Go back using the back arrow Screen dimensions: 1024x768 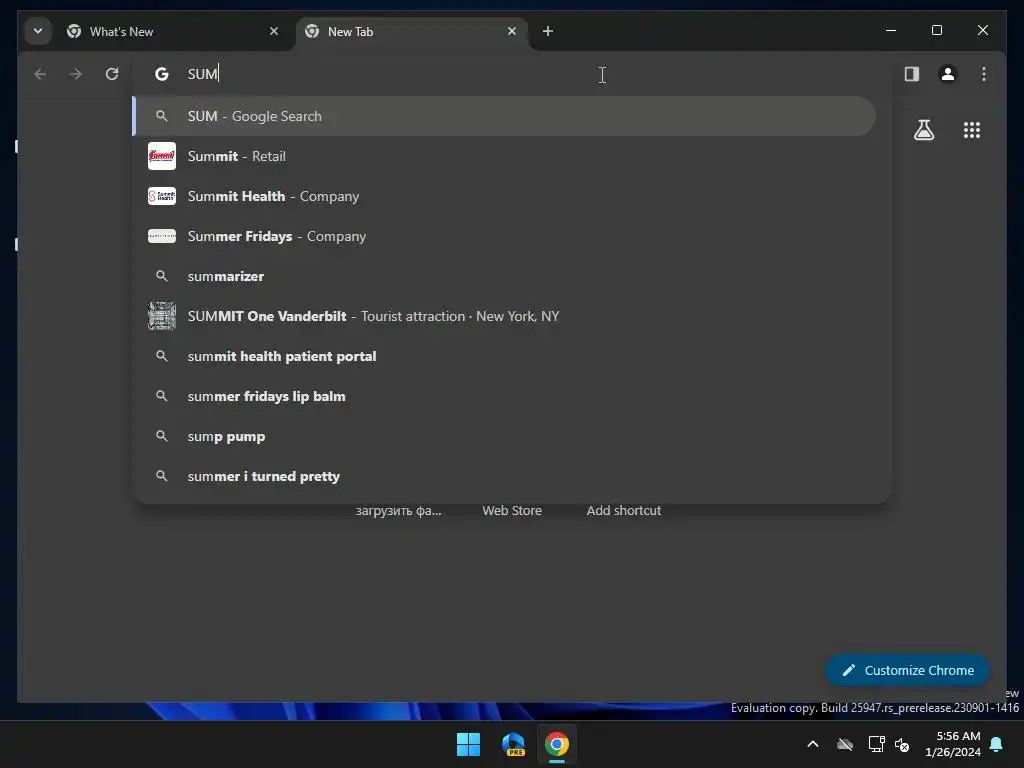click(x=40, y=74)
